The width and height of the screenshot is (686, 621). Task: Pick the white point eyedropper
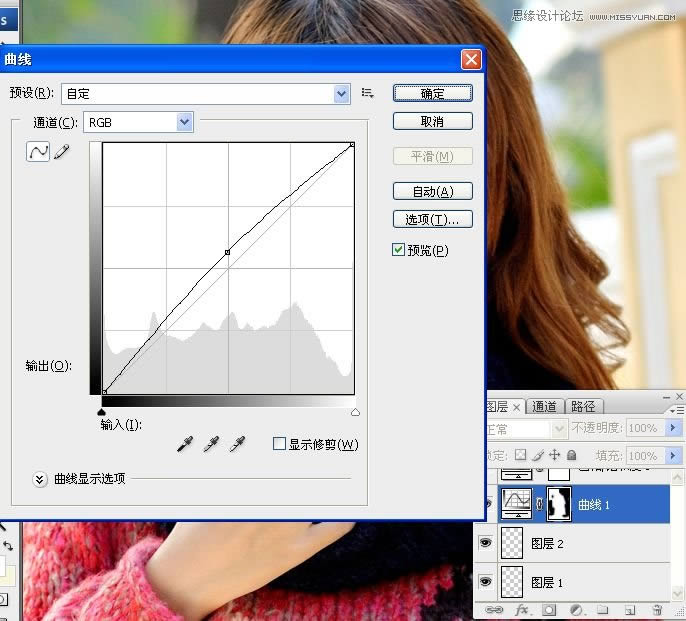pyautogui.click(x=237, y=443)
